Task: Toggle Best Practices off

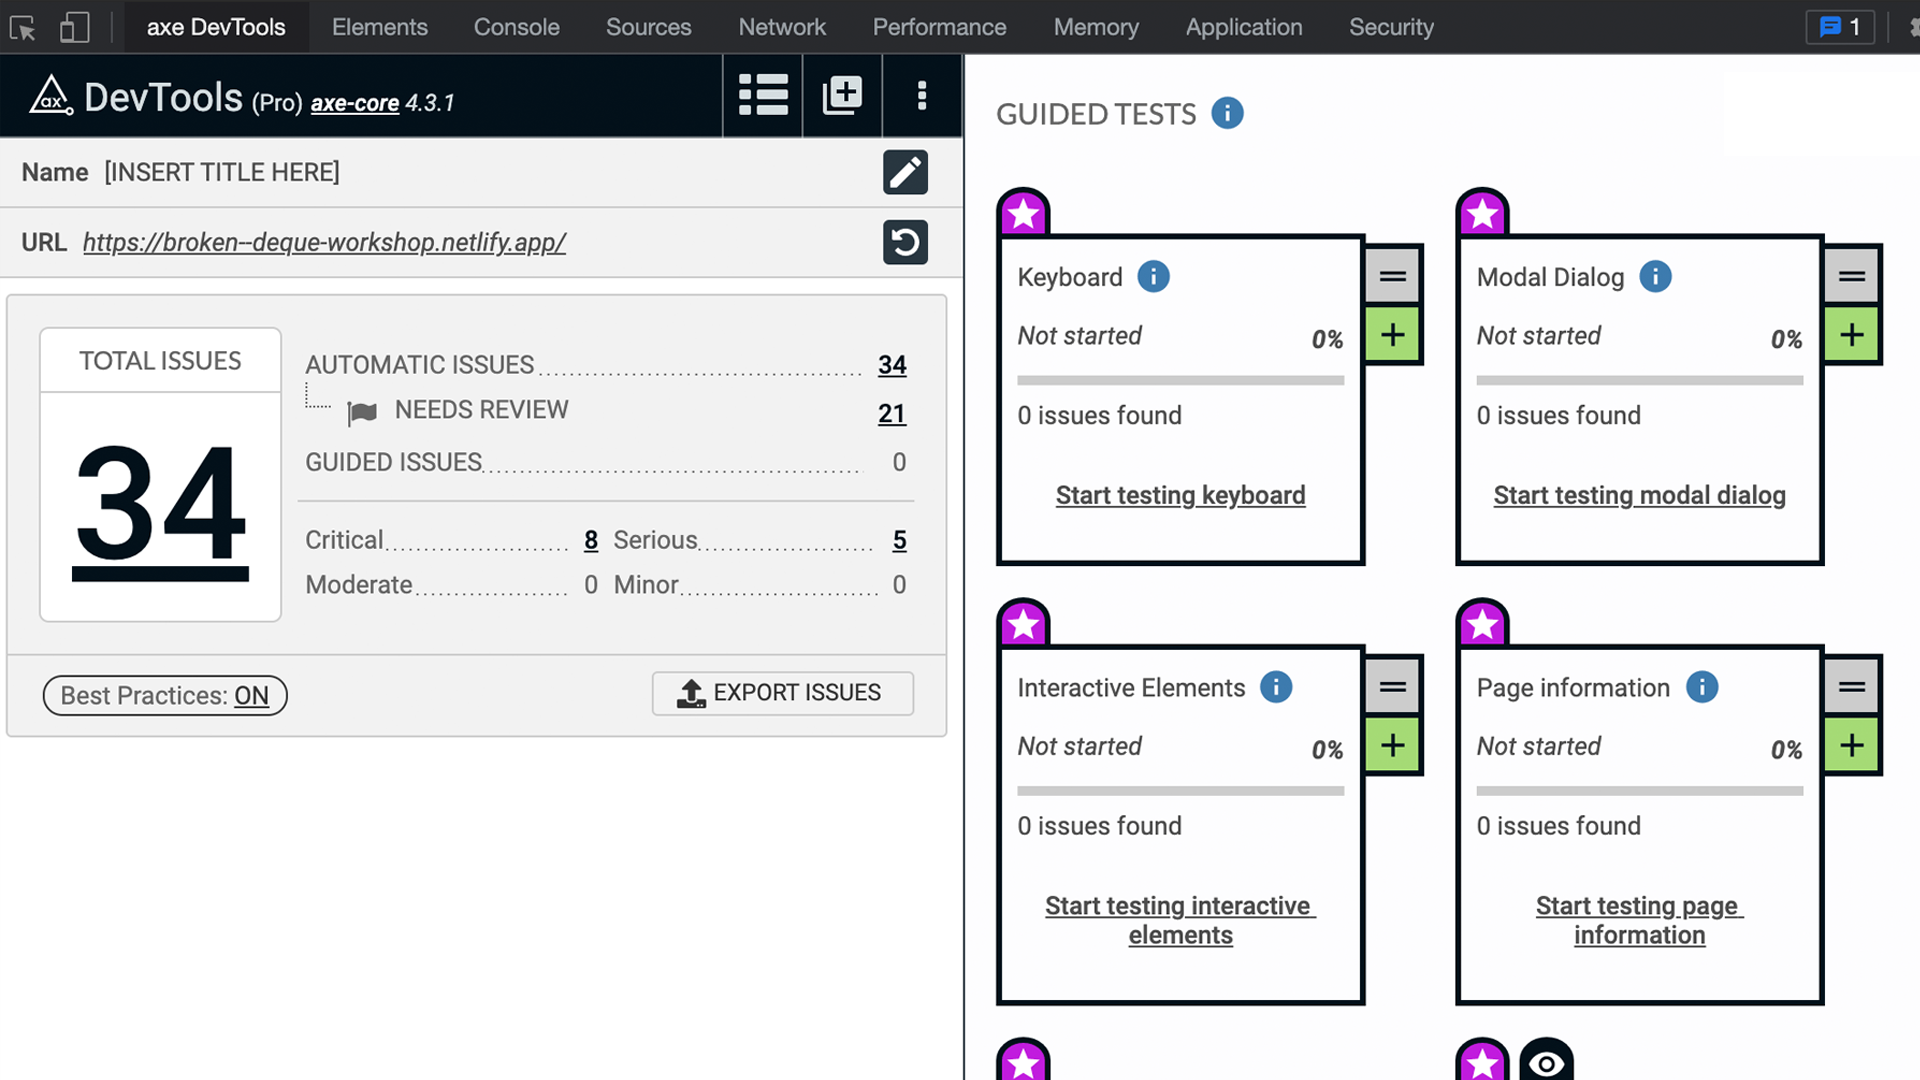Action: 164,695
